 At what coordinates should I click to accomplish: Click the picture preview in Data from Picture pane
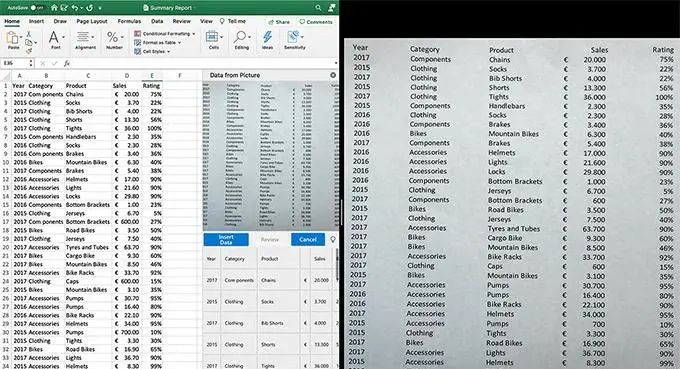pyautogui.click(x=271, y=155)
